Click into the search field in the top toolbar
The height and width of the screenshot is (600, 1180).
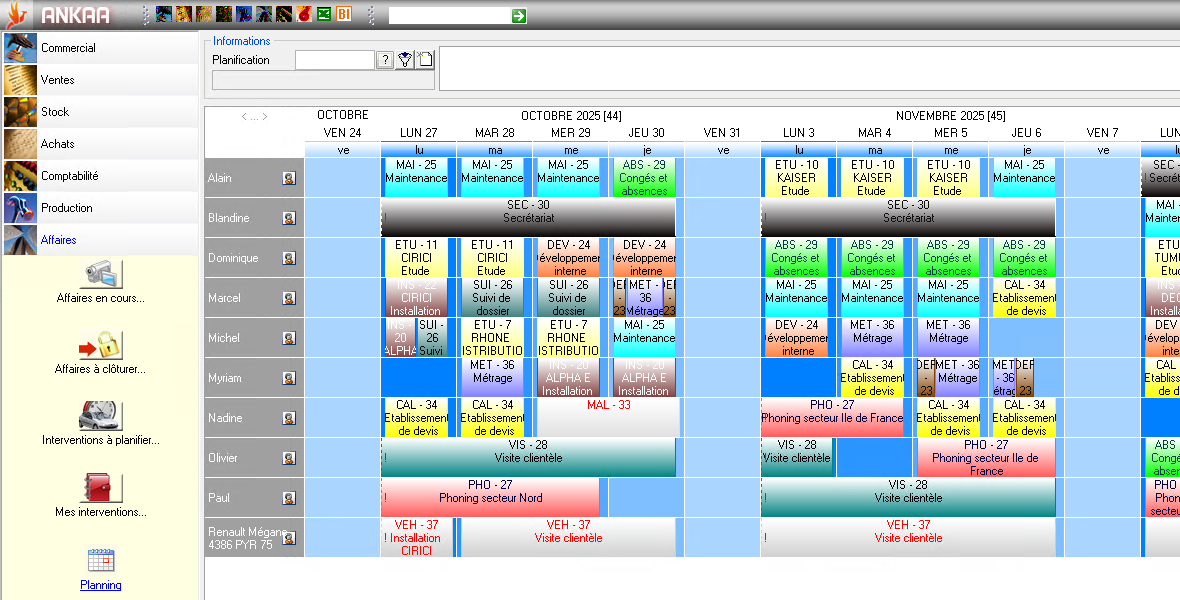449,16
